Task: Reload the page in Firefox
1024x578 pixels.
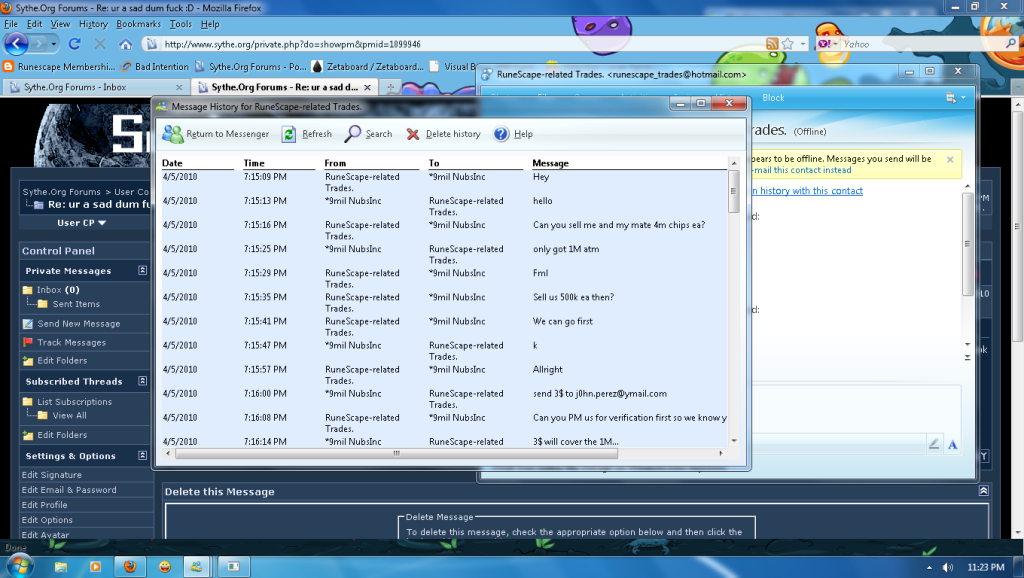Action: [74, 44]
